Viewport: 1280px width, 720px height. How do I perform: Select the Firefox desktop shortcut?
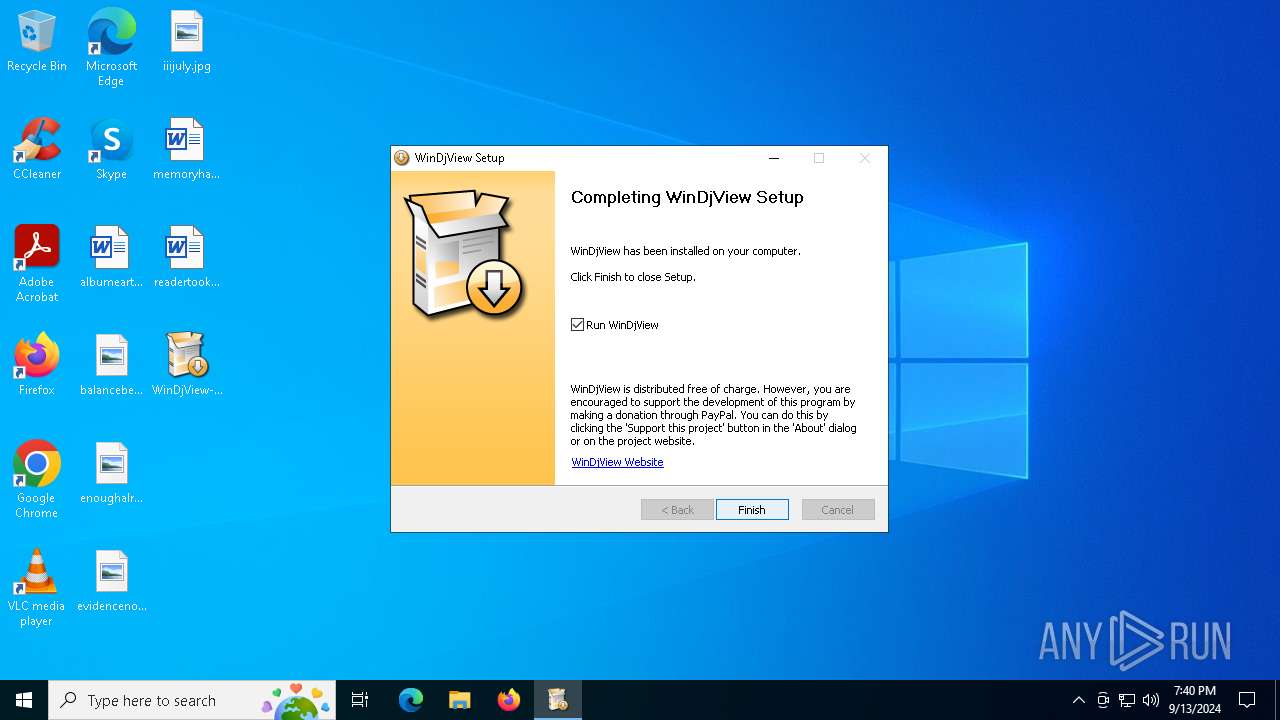click(x=37, y=366)
